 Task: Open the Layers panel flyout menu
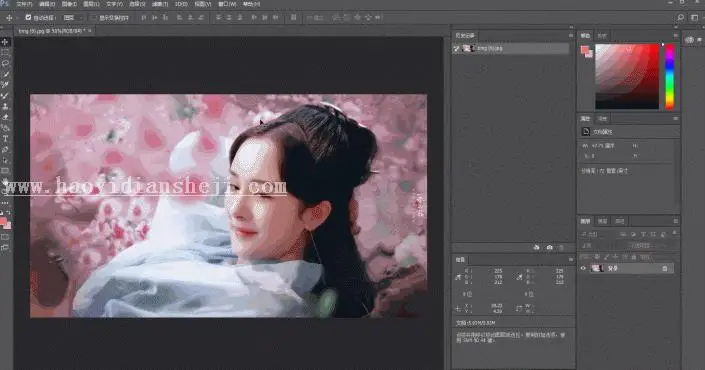click(675, 221)
